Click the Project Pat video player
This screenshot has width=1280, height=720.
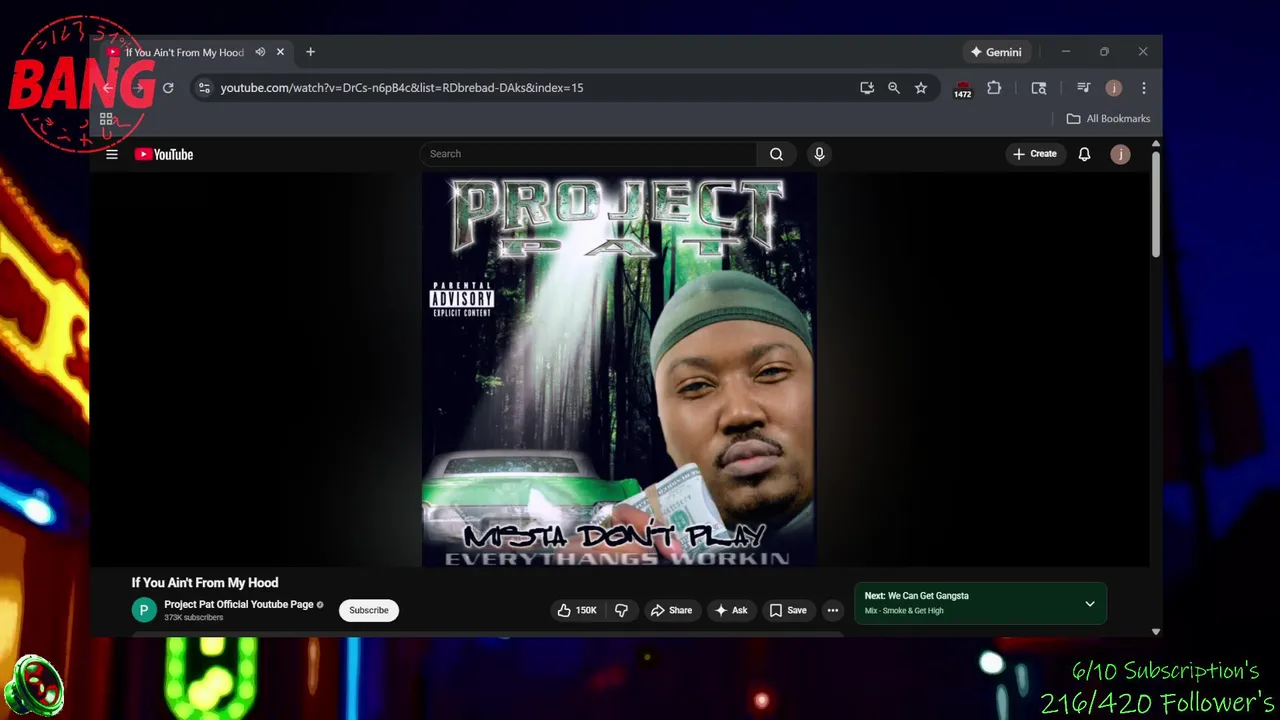[x=619, y=371]
